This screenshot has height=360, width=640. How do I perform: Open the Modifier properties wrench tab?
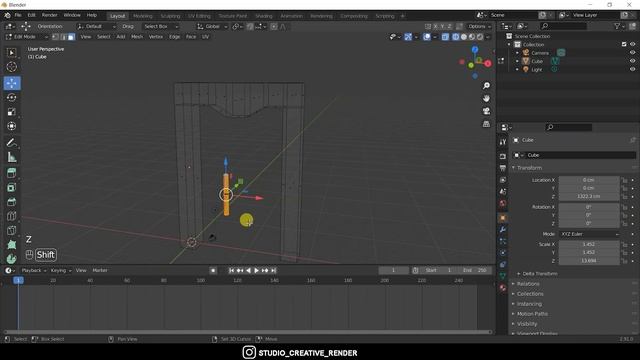click(x=503, y=229)
